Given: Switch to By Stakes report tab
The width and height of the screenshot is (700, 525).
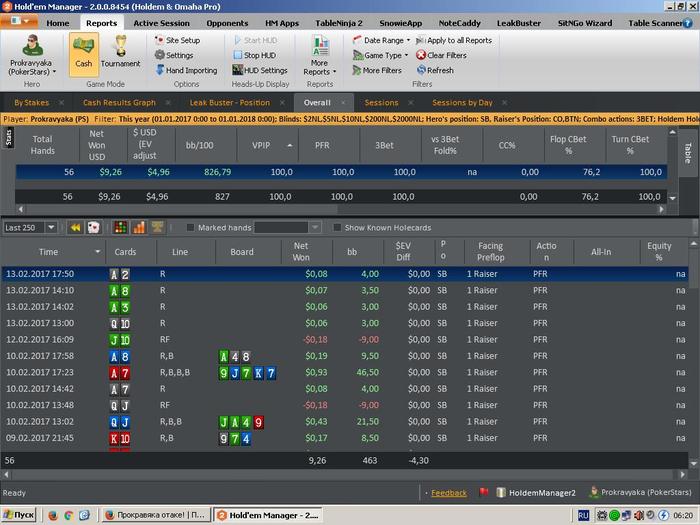Looking at the screenshot, I should 31,103.
